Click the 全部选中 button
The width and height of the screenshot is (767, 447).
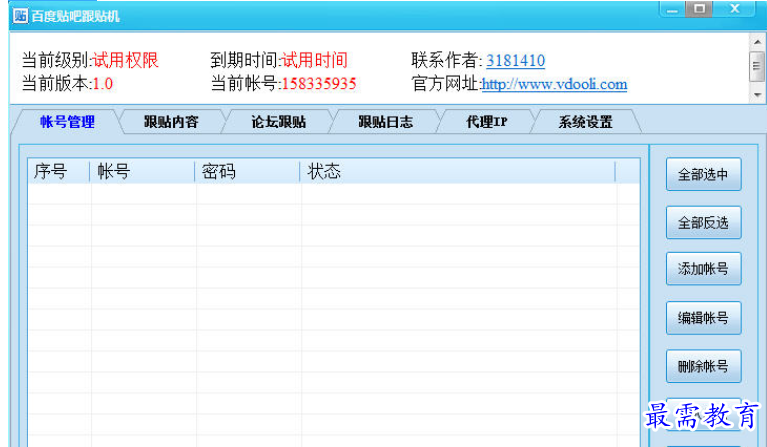click(x=703, y=174)
